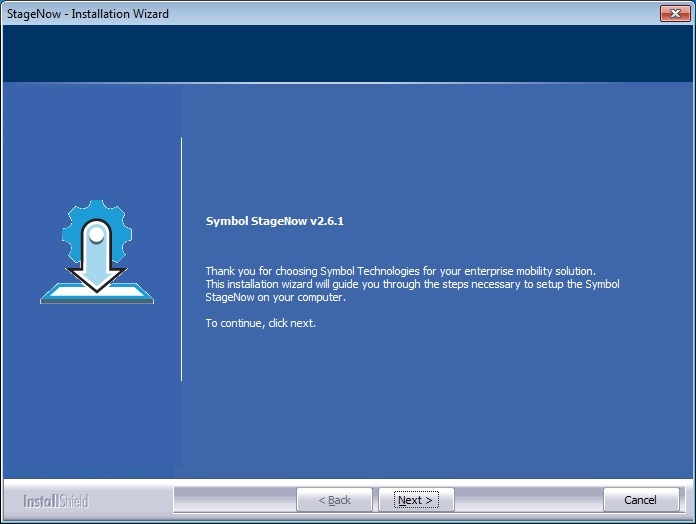
Task: Click the white vertical divider line
Action: (181, 260)
